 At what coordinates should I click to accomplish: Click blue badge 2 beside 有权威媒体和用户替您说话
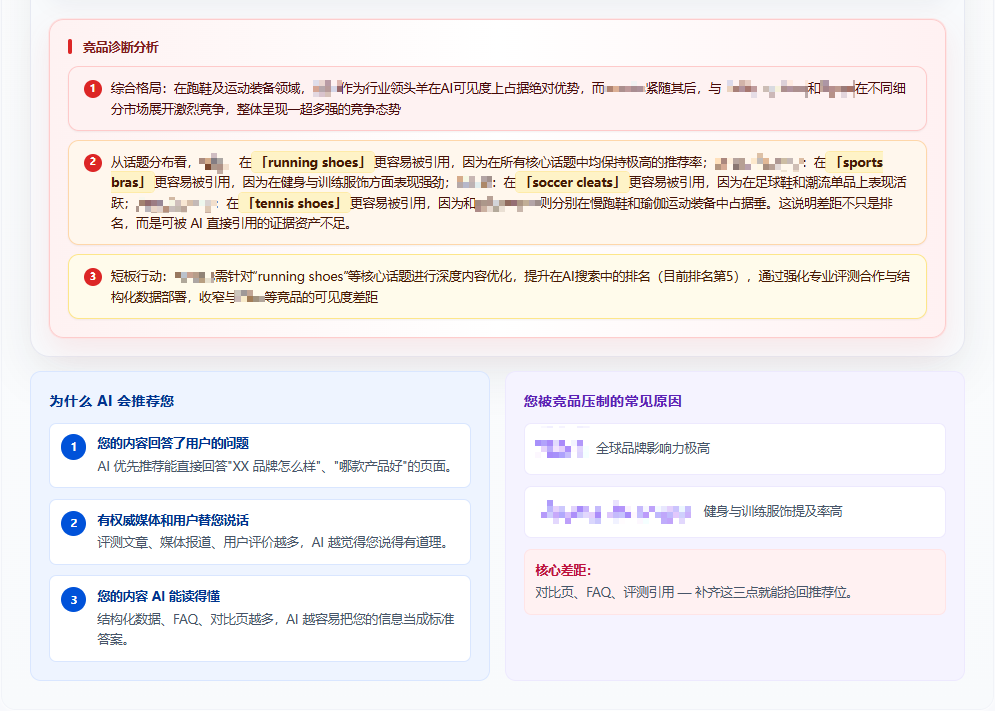click(x=74, y=523)
